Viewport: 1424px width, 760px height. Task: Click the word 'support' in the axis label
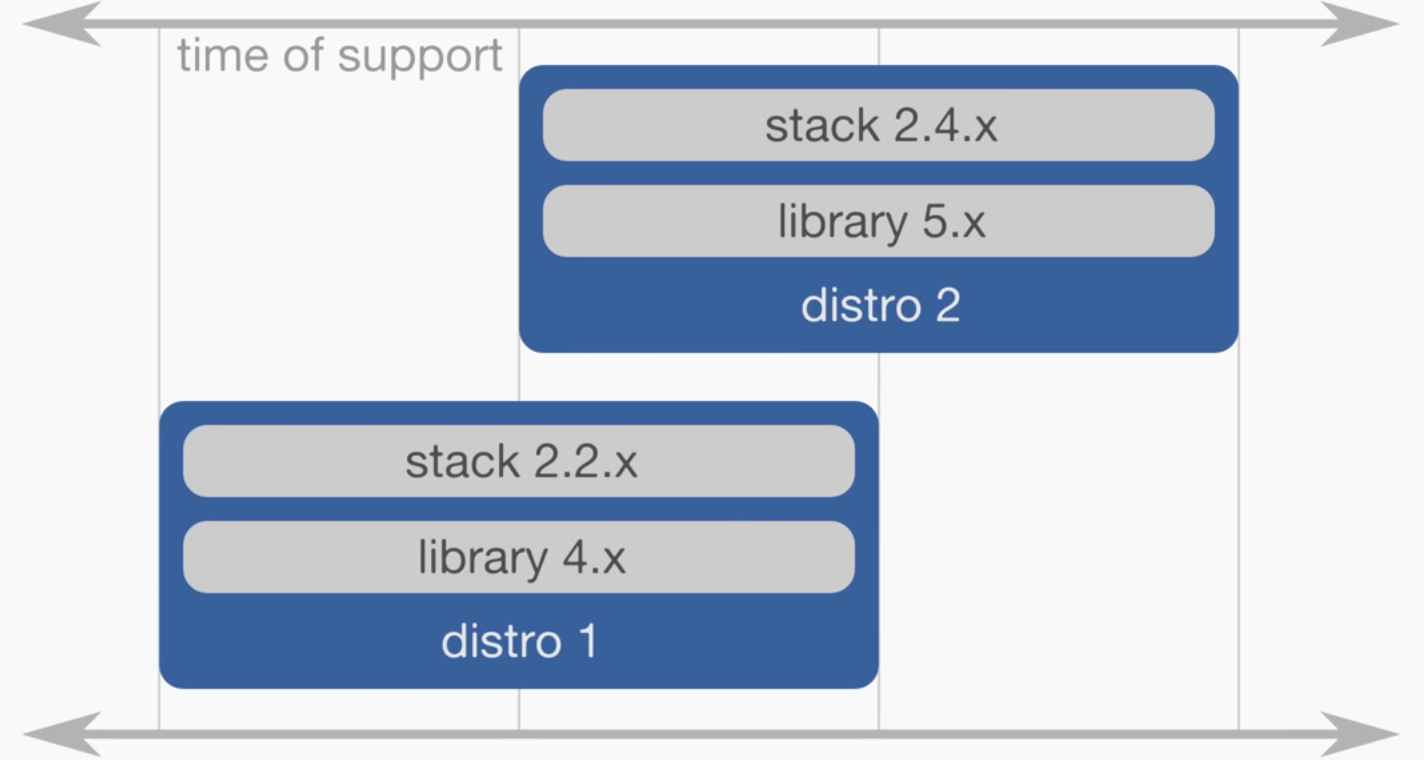420,56
